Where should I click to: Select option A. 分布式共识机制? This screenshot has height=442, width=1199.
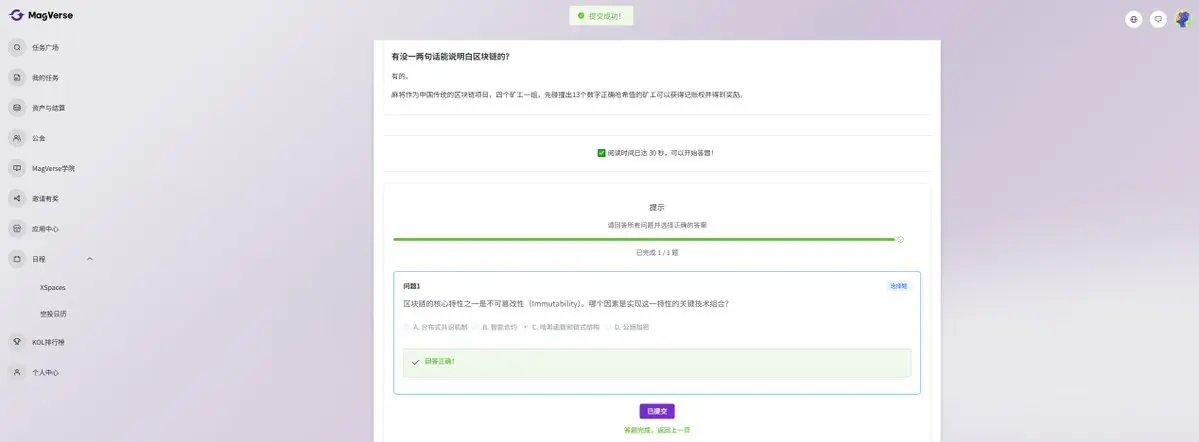435,327
